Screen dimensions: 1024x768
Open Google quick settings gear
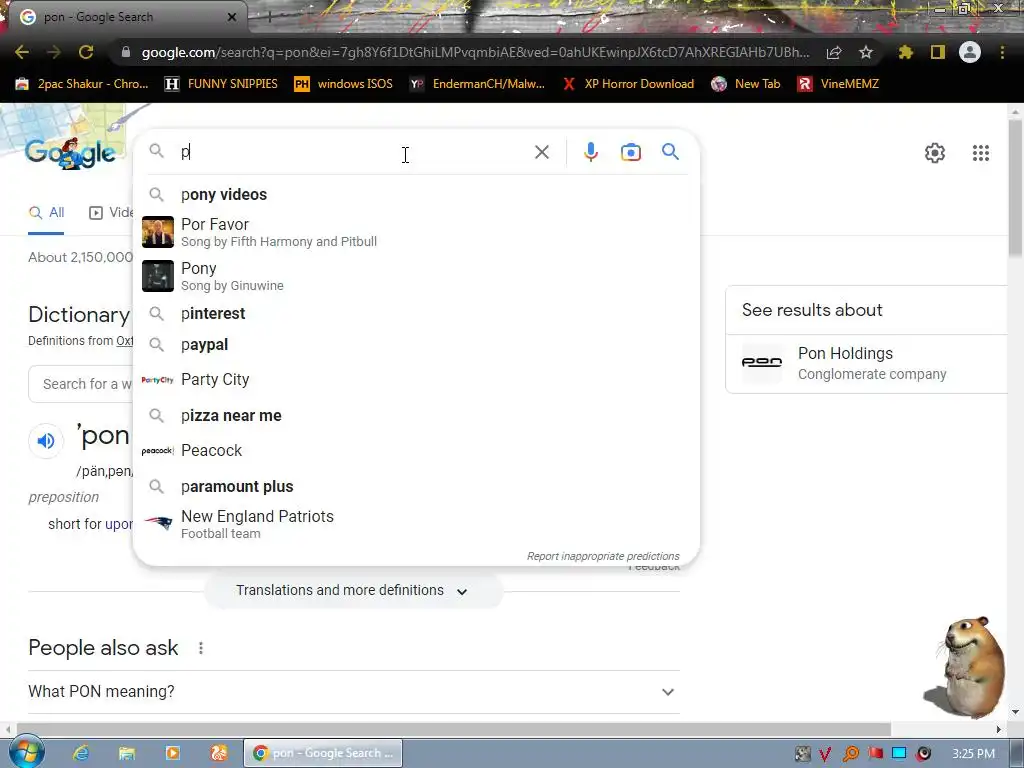tap(935, 153)
